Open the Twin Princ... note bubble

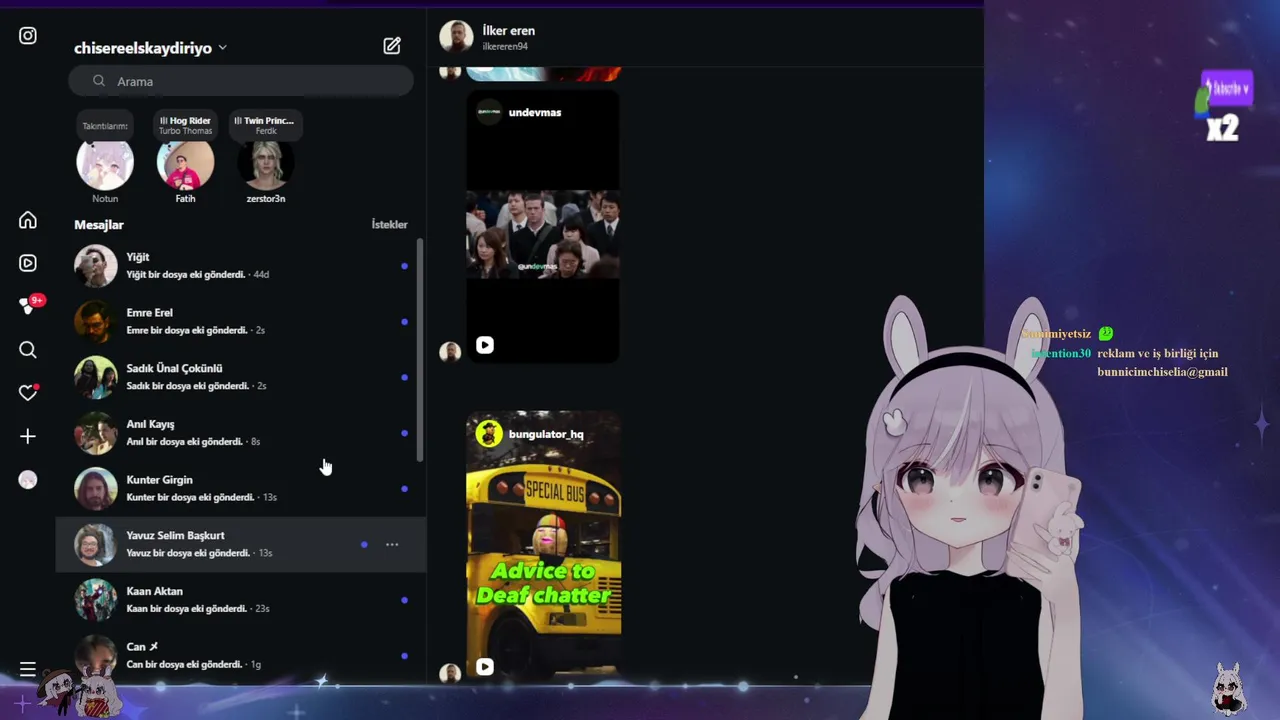pos(265,125)
